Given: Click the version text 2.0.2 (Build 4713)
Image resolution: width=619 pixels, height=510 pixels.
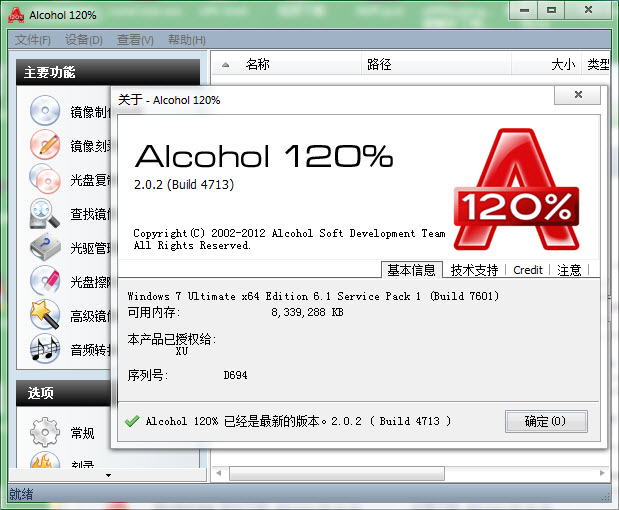Looking at the screenshot, I should [184, 185].
